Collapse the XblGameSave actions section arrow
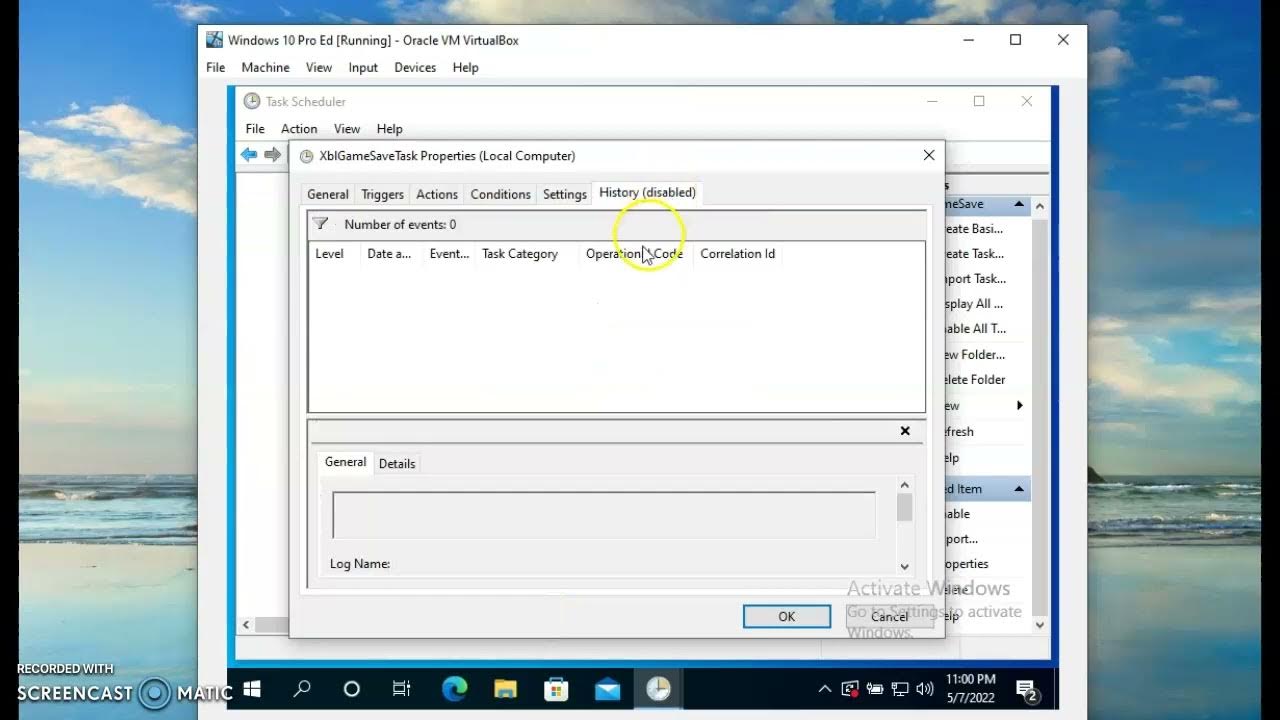This screenshot has width=1280, height=720. click(1019, 204)
